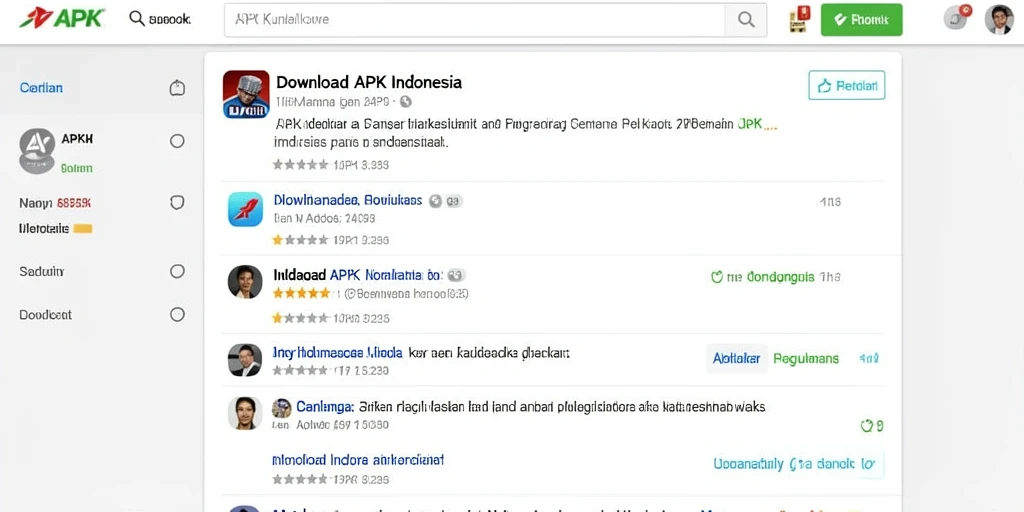1024x512 pixels.
Task: Click the round APKH logo in the sidebar
Action: (x=37, y=150)
